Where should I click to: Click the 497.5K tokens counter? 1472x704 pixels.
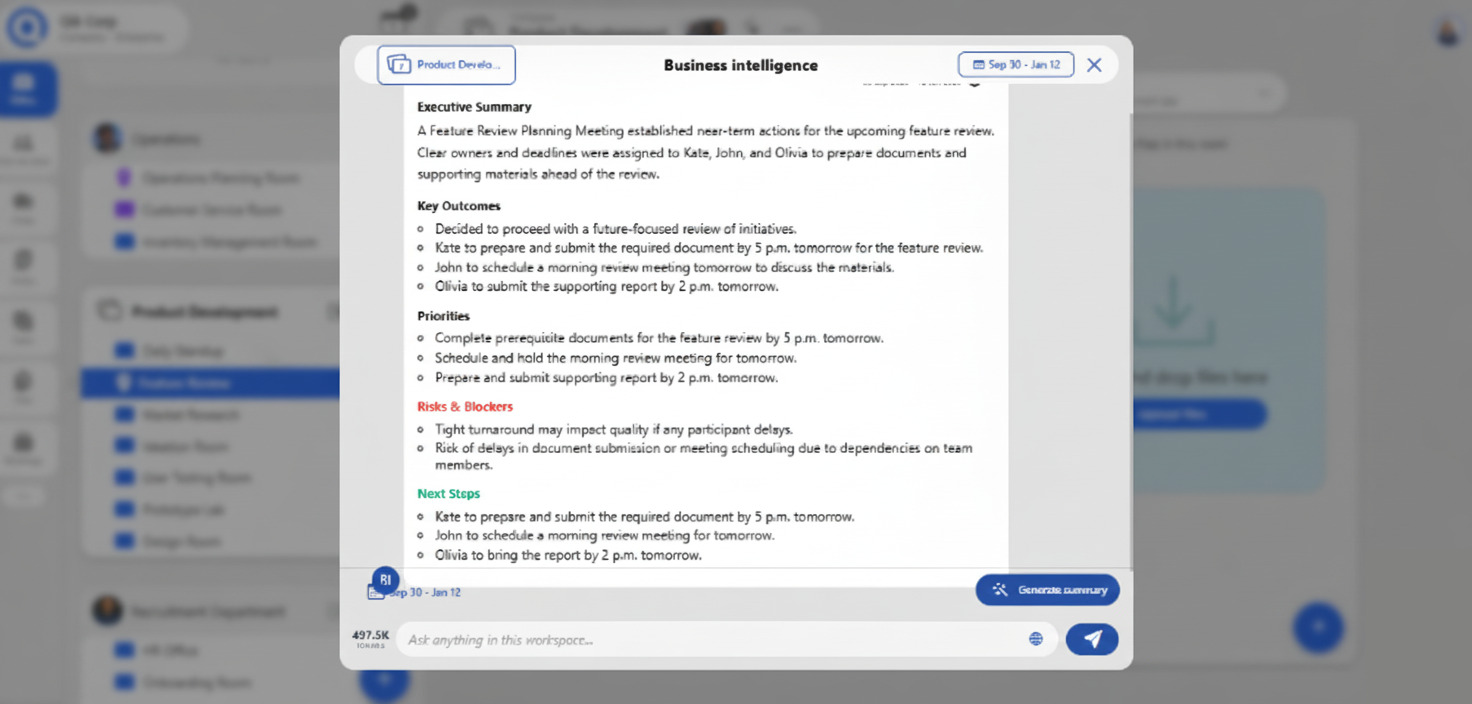tap(370, 638)
